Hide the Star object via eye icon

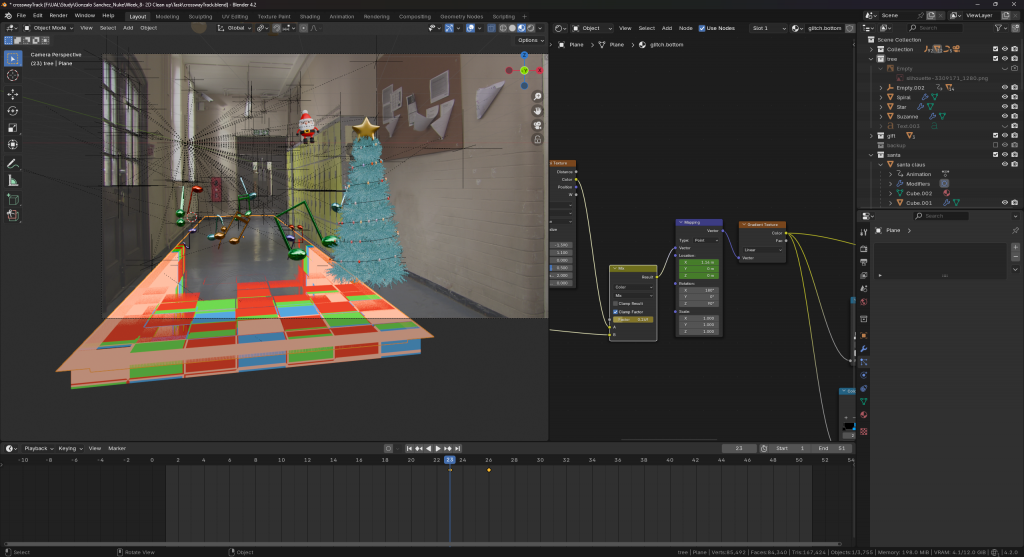click(1004, 106)
